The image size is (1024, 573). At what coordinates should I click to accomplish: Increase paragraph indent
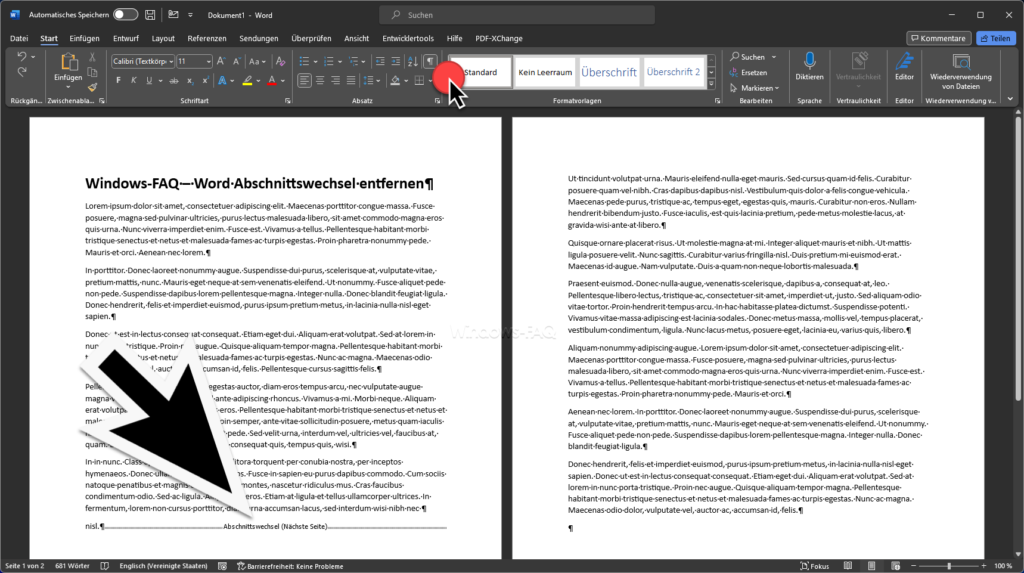[396, 61]
